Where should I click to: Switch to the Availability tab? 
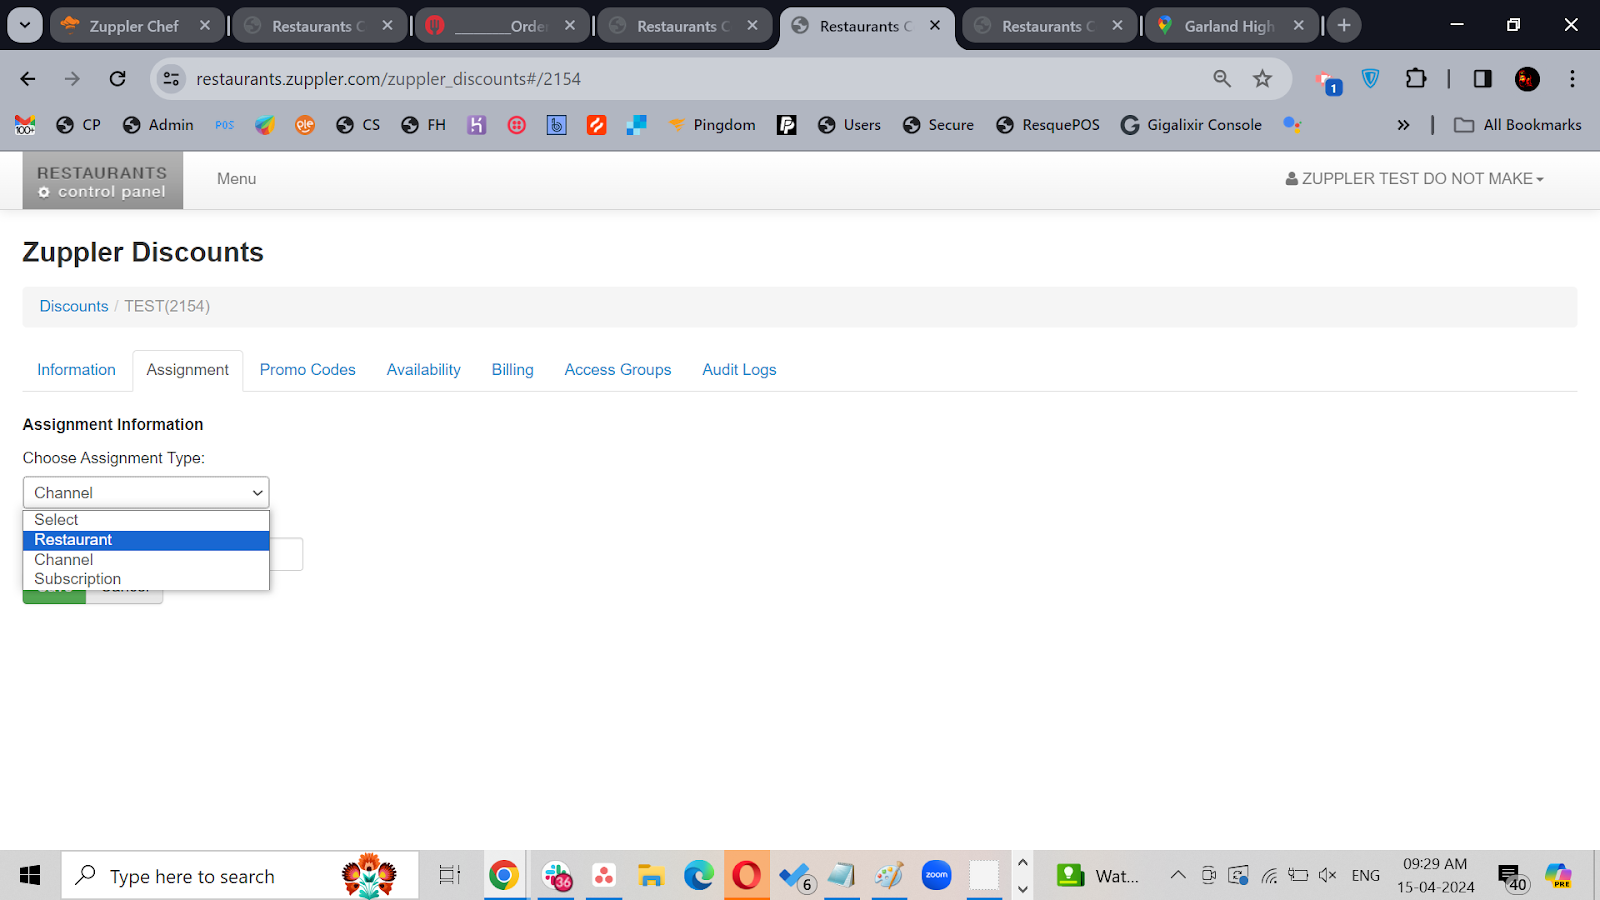[x=424, y=370]
